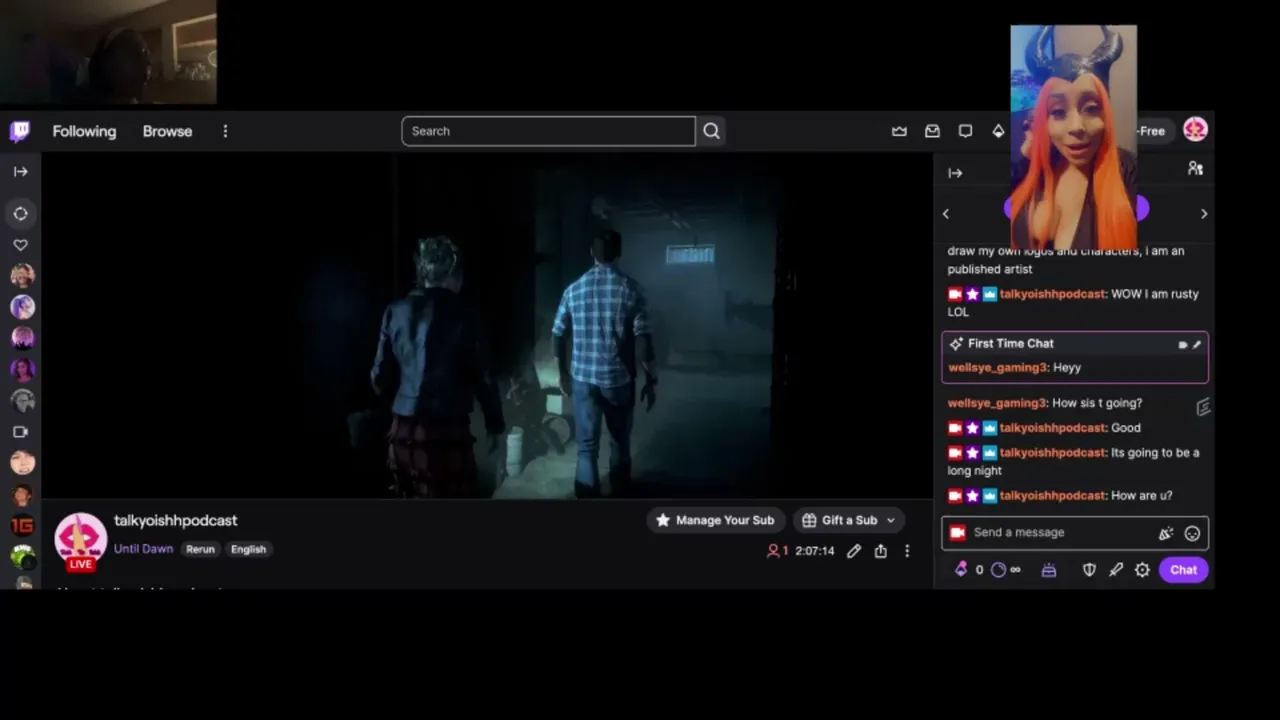This screenshot has width=1280, height=720.
Task: Open the Until Dawn game category link
Action: pyautogui.click(x=143, y=549)
